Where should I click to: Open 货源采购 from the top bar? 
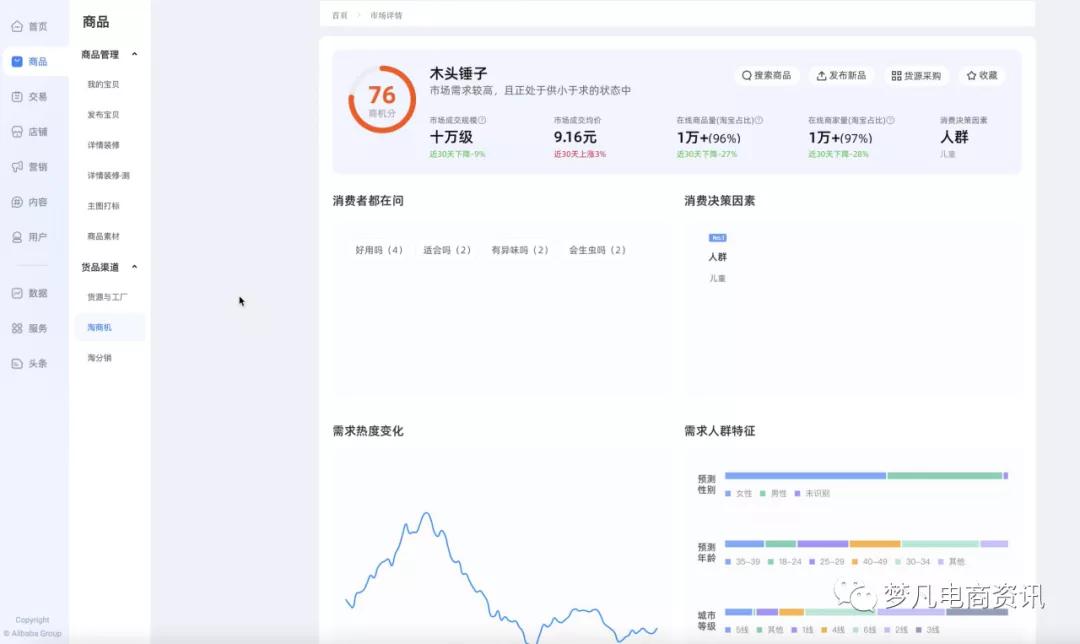pos(915,75)
